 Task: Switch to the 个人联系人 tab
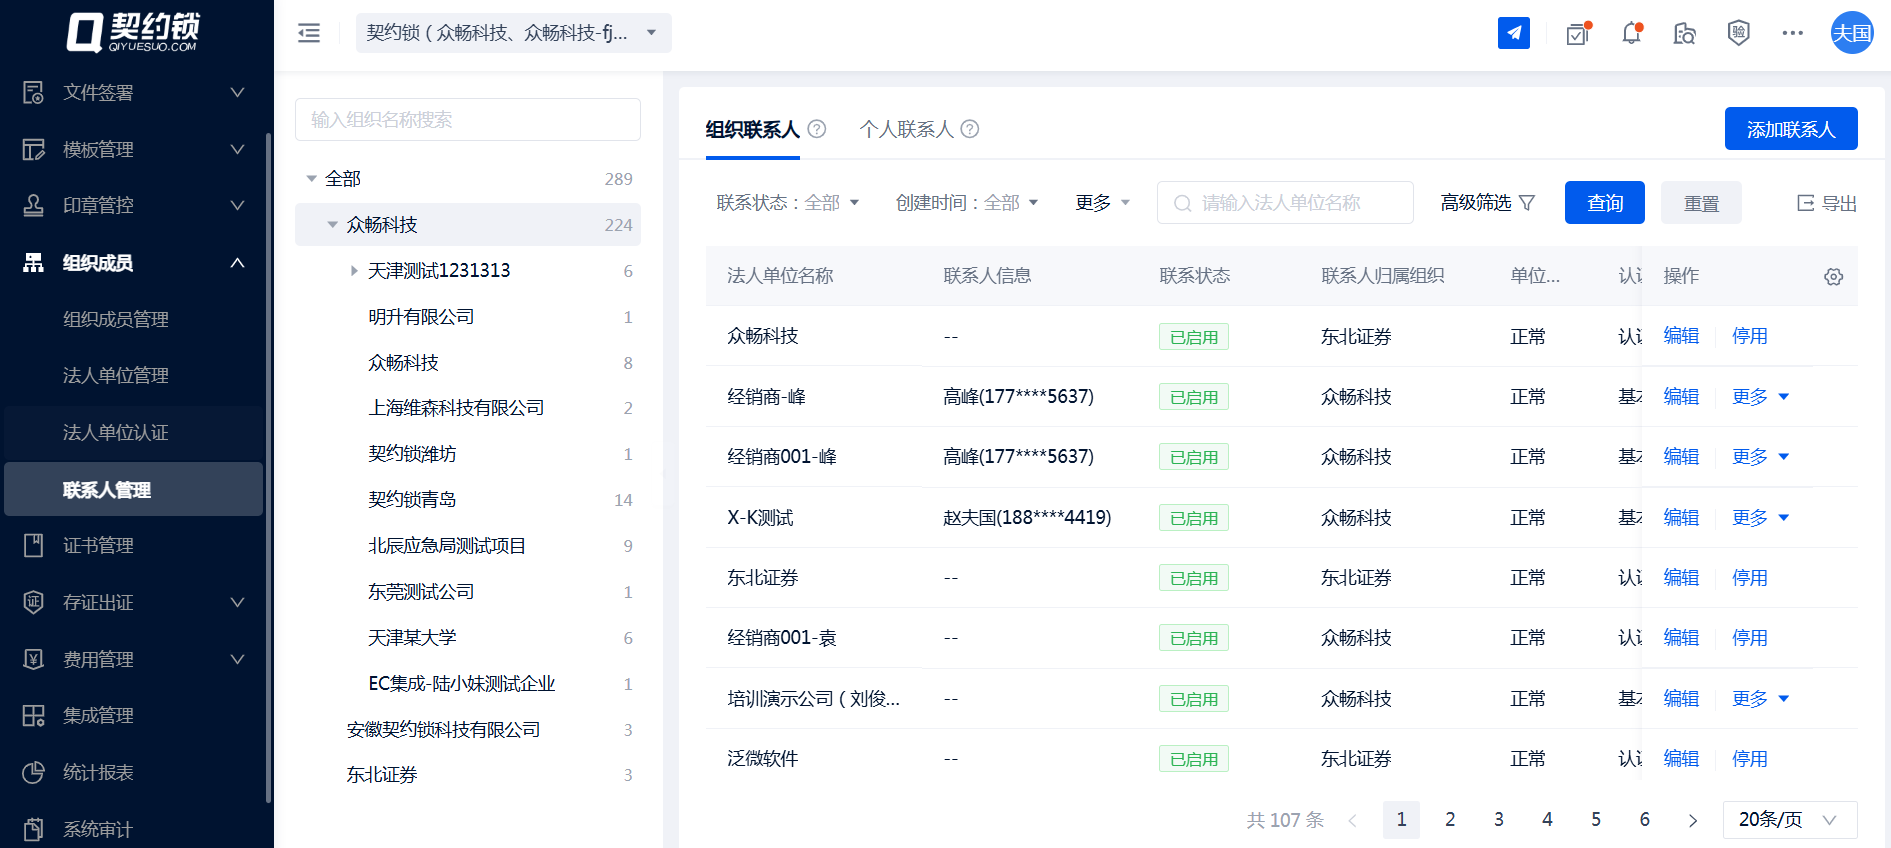906,129
